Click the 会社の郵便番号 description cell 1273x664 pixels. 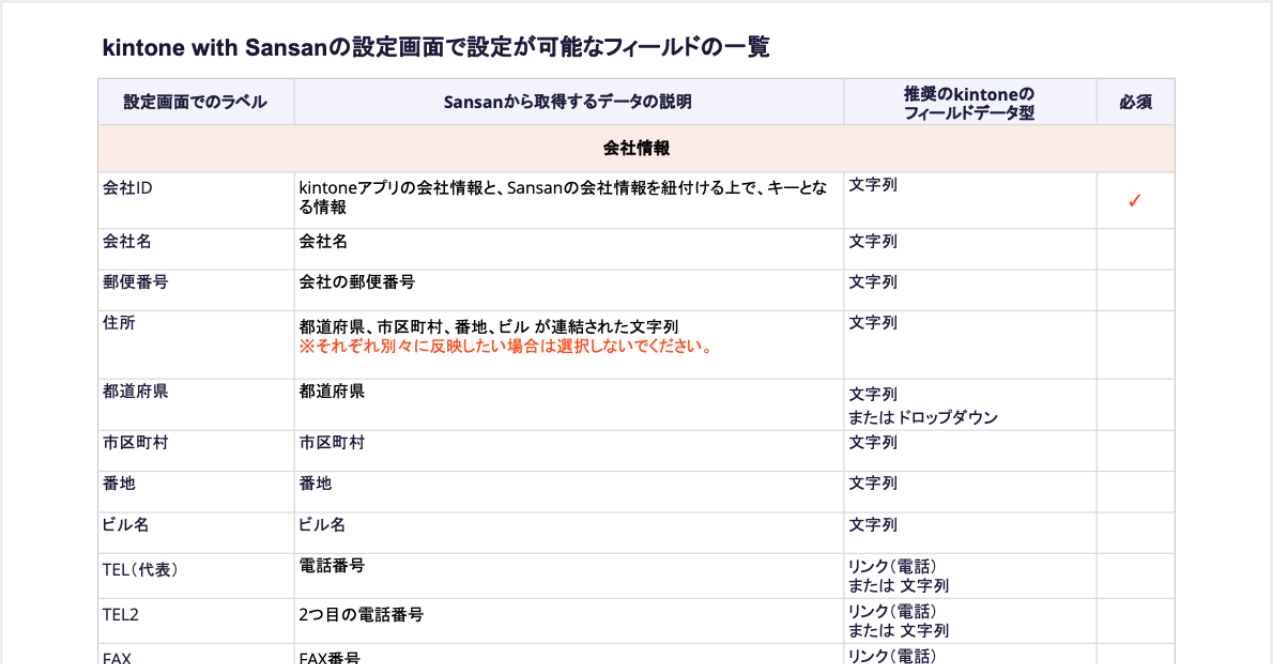coord(357,282)
